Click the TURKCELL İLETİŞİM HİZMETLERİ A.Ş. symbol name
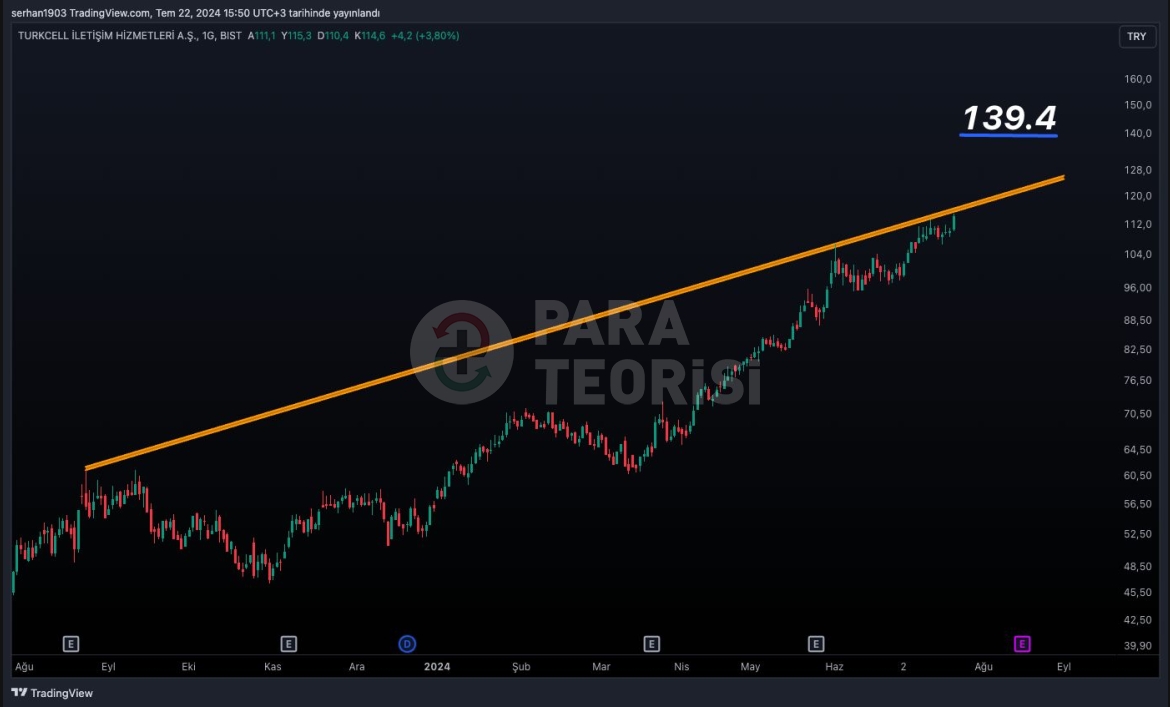1170x707 pixels. coord(107,36)
